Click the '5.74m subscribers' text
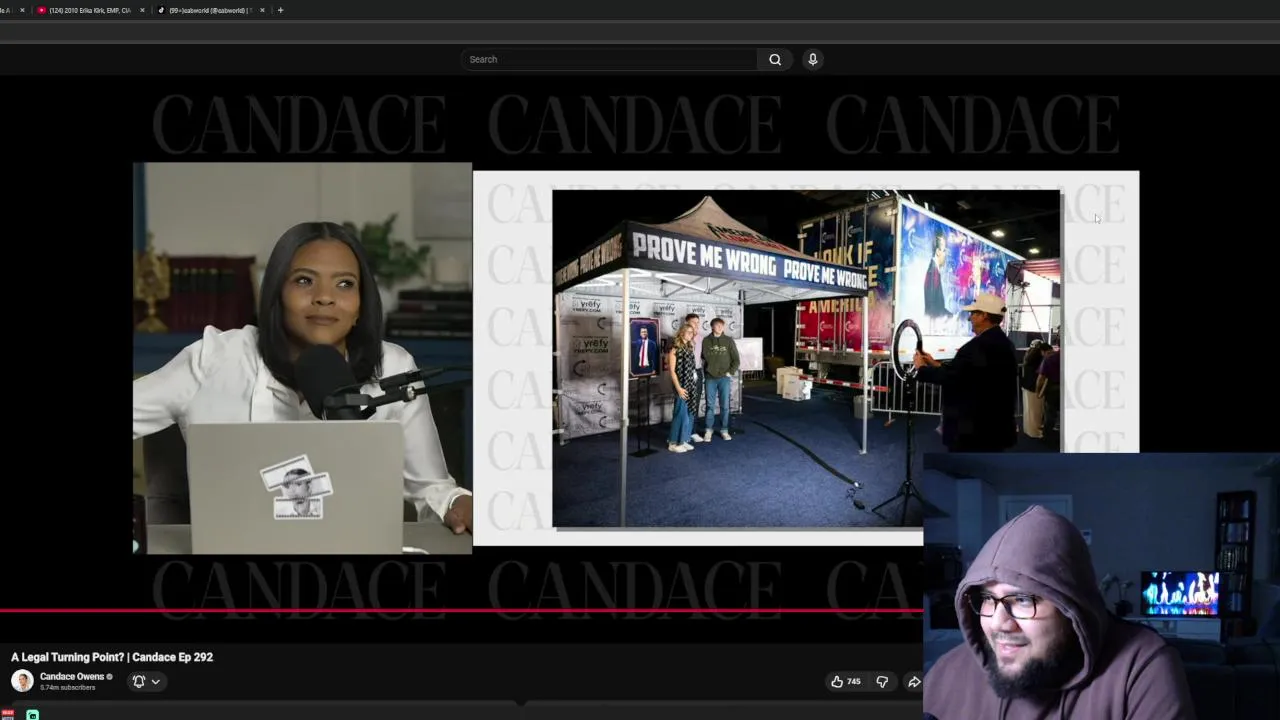The height and width of the screenshot is (720, 1280). 67,688
